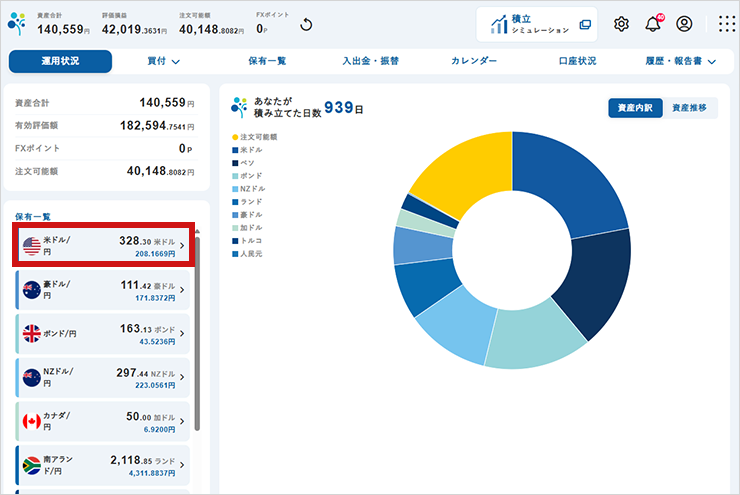Image resolution: width=740 pixels, height=495 pixels.
Task: Select the 運用状況 tab
Action: 60,61
